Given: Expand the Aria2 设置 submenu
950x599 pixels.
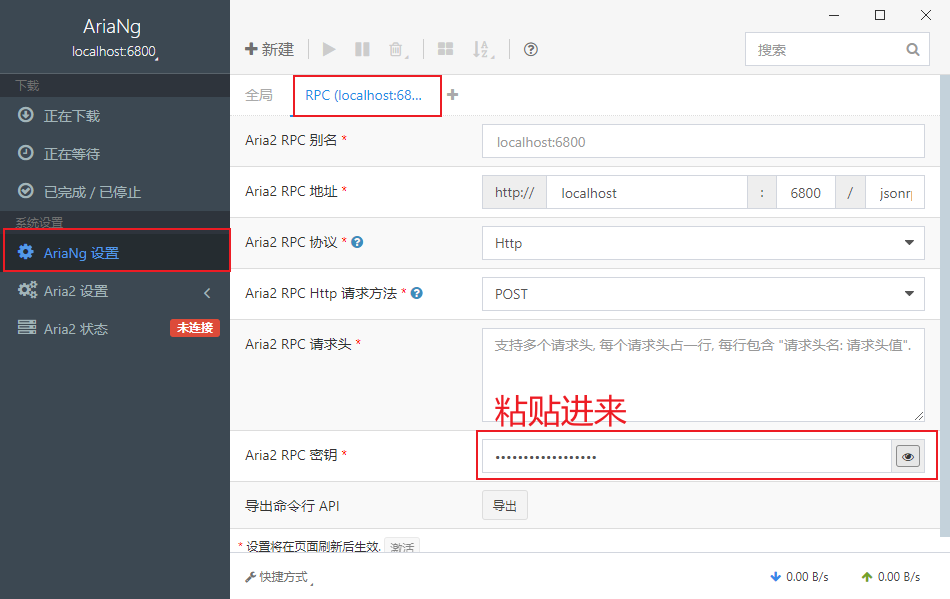Looking at the screenshot, I should click(x=115, y=291).
